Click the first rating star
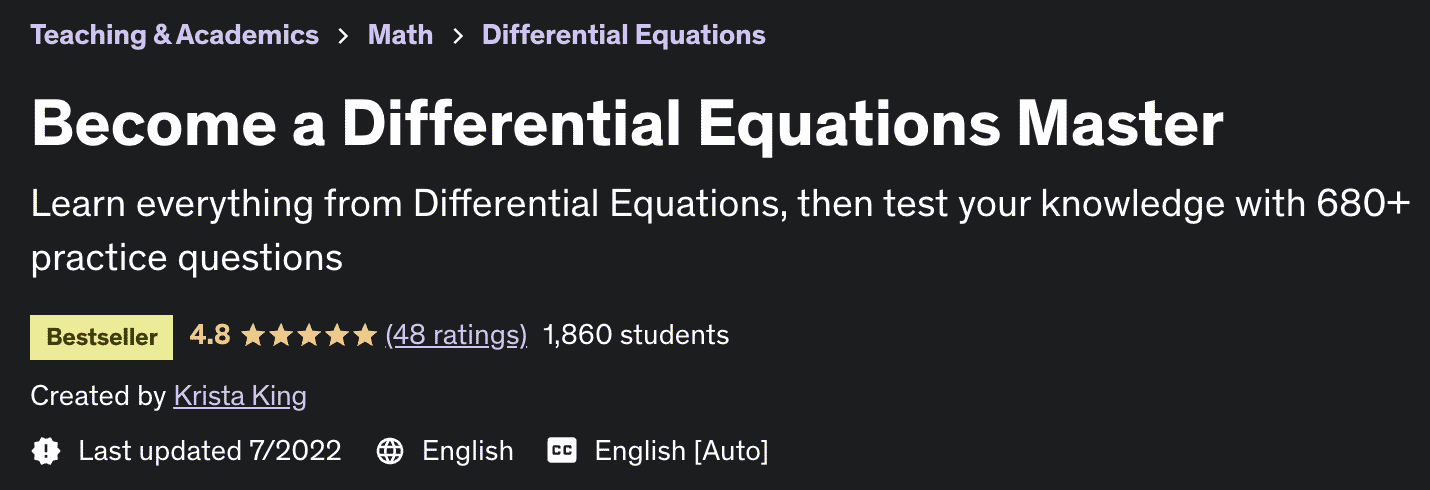Viewport: 1430px width, 490px height. point(253,335)
